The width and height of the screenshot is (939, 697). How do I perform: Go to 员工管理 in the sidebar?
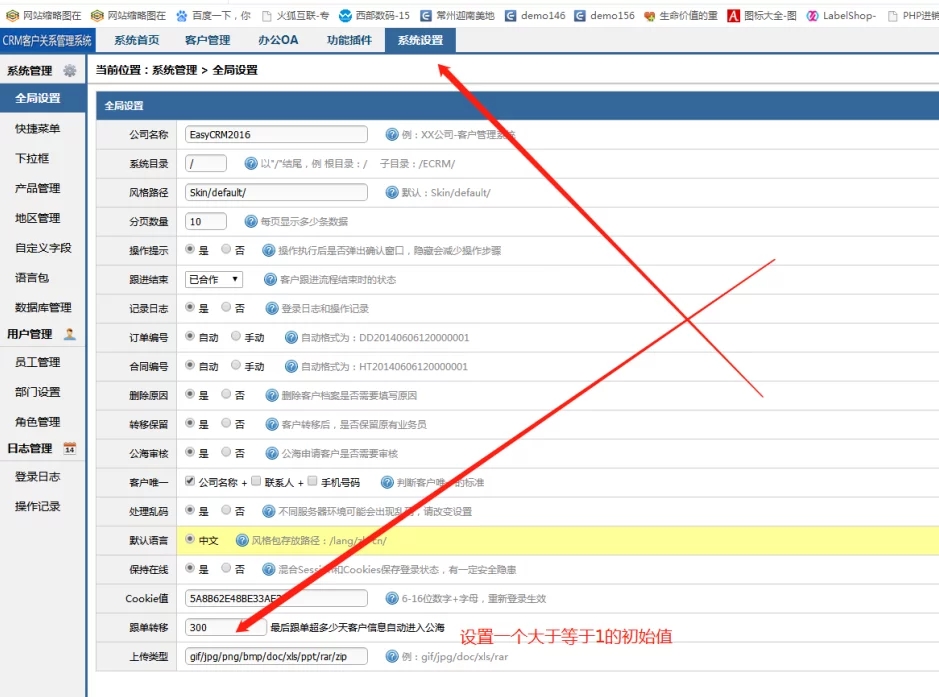pos(38,362)
